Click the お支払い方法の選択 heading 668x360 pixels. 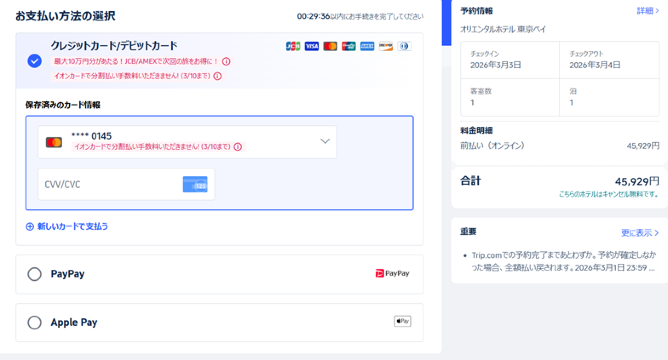[65, 16]
